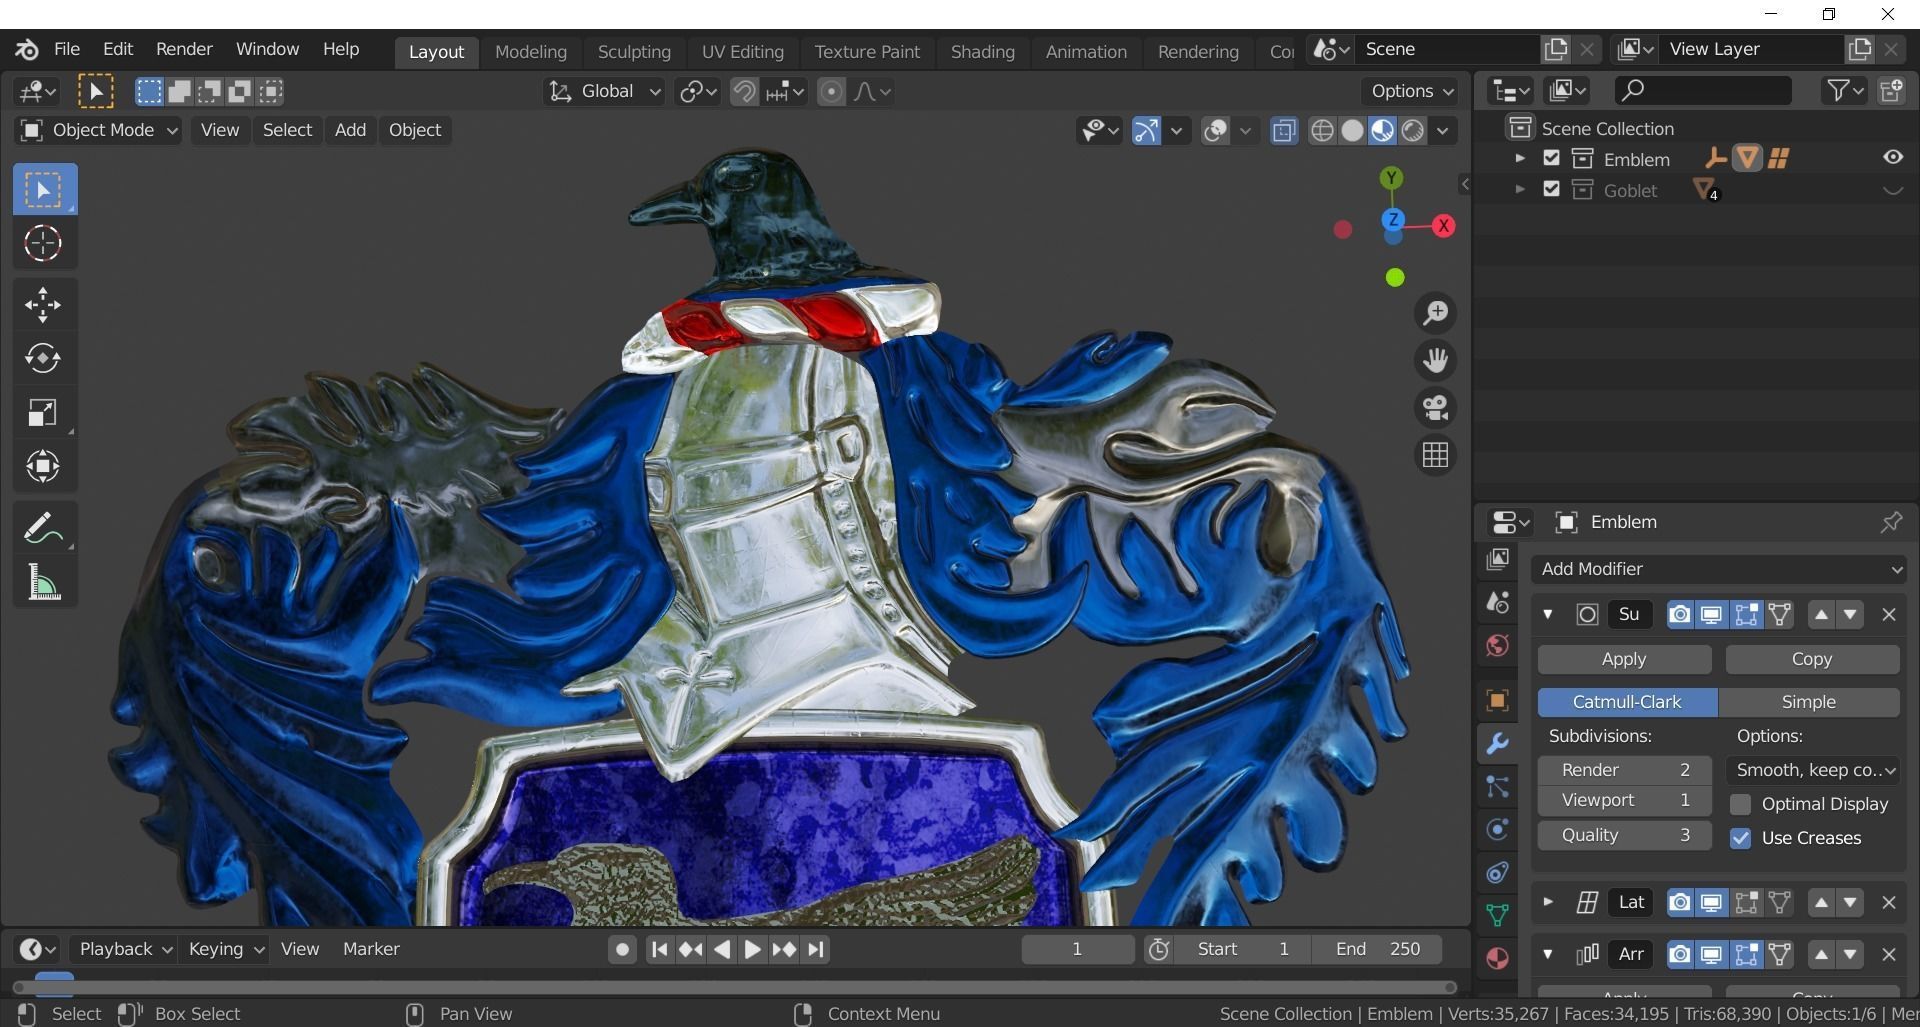Open the Physics properties tab
This screenshot has height=1027, width=1920.
click(1497, 829)
